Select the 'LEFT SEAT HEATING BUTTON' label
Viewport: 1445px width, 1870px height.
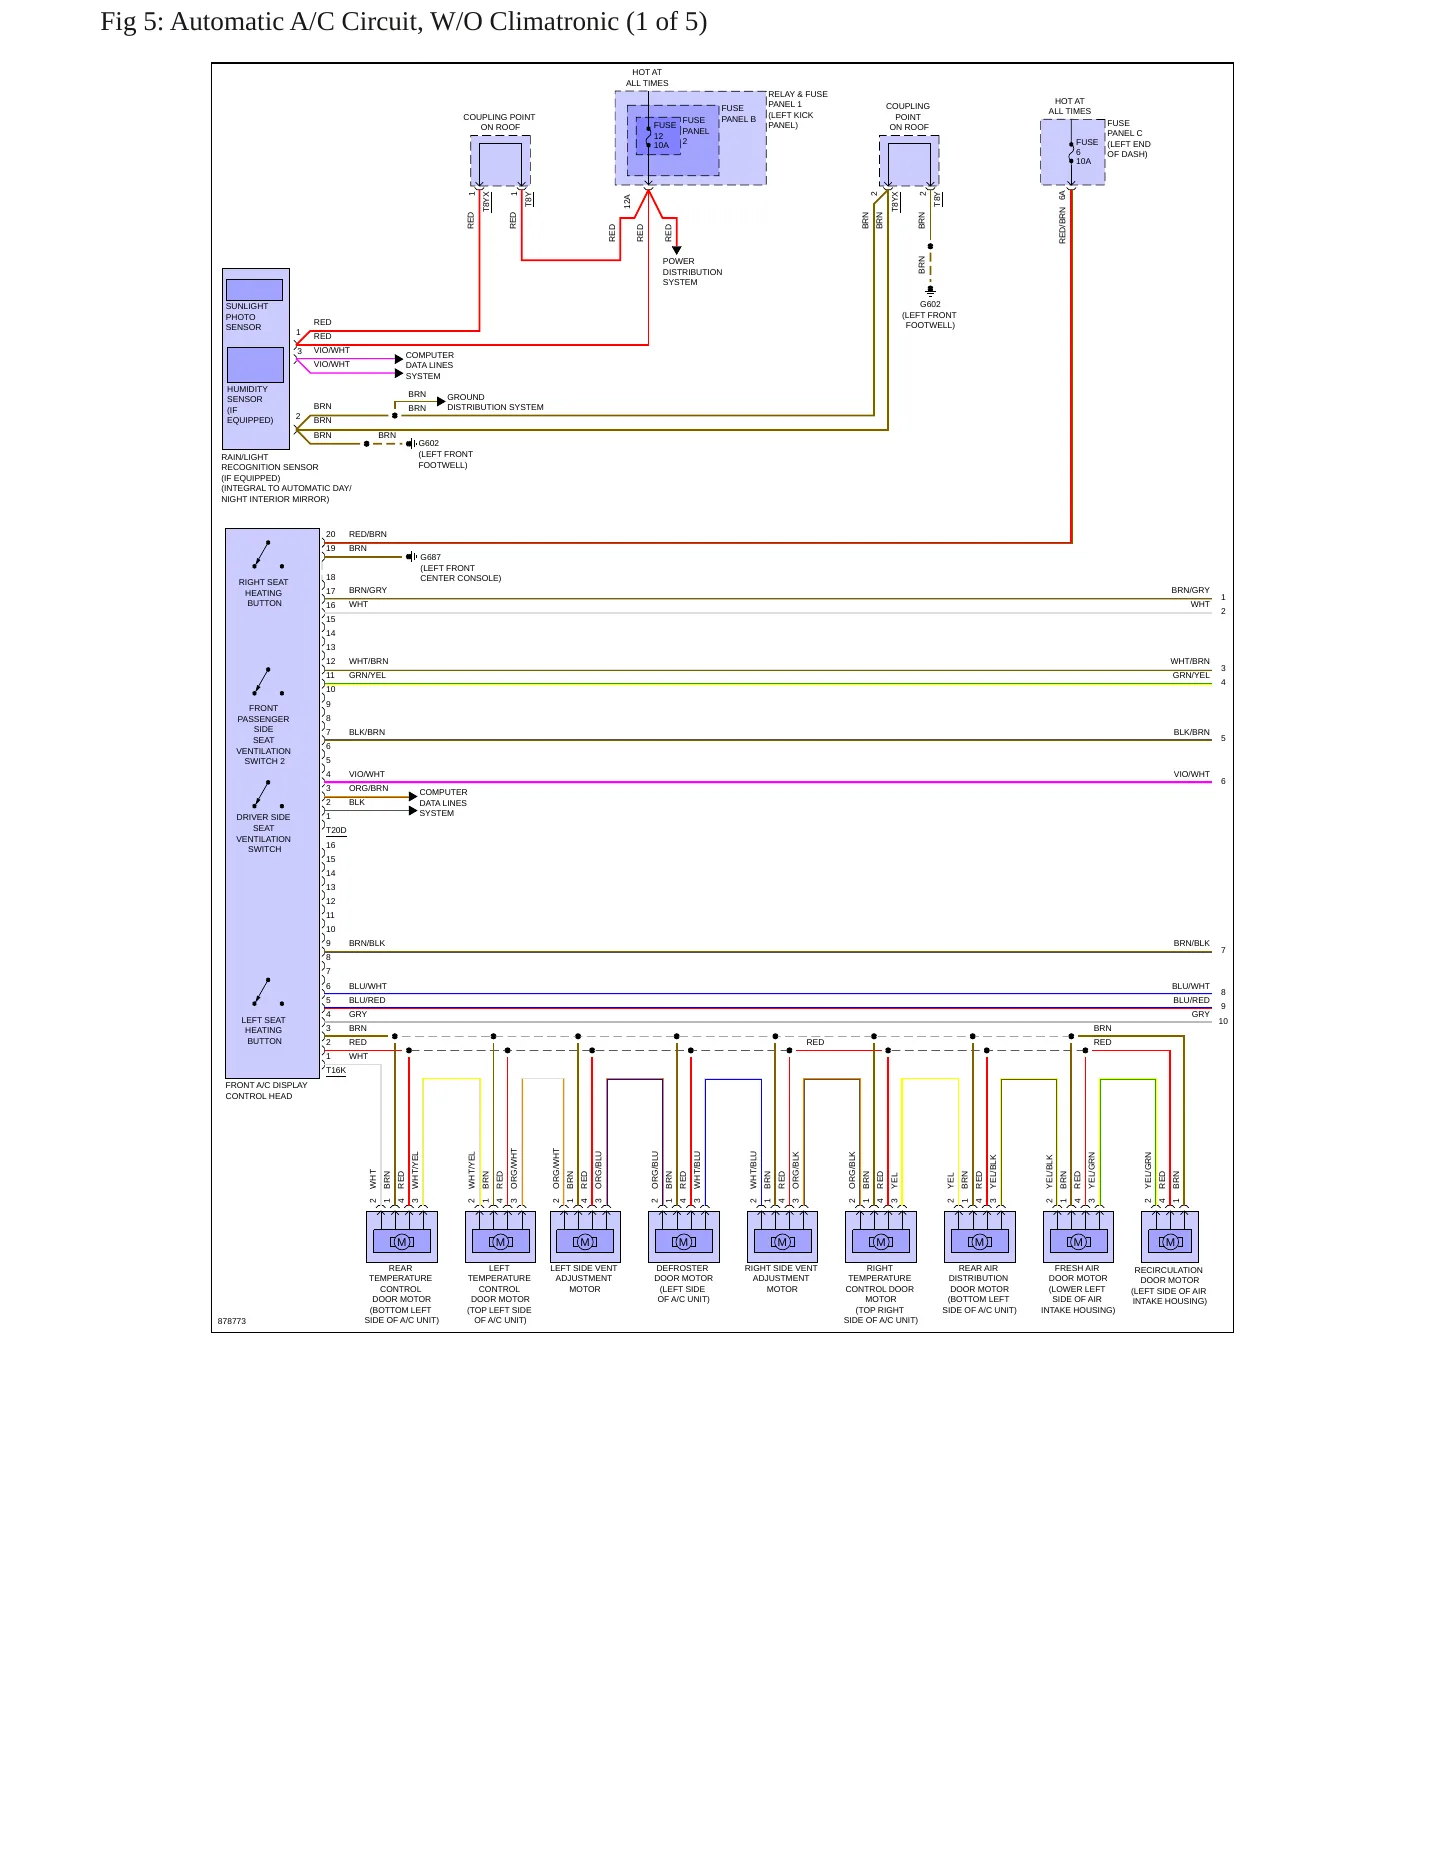(x=264, y=1031)
